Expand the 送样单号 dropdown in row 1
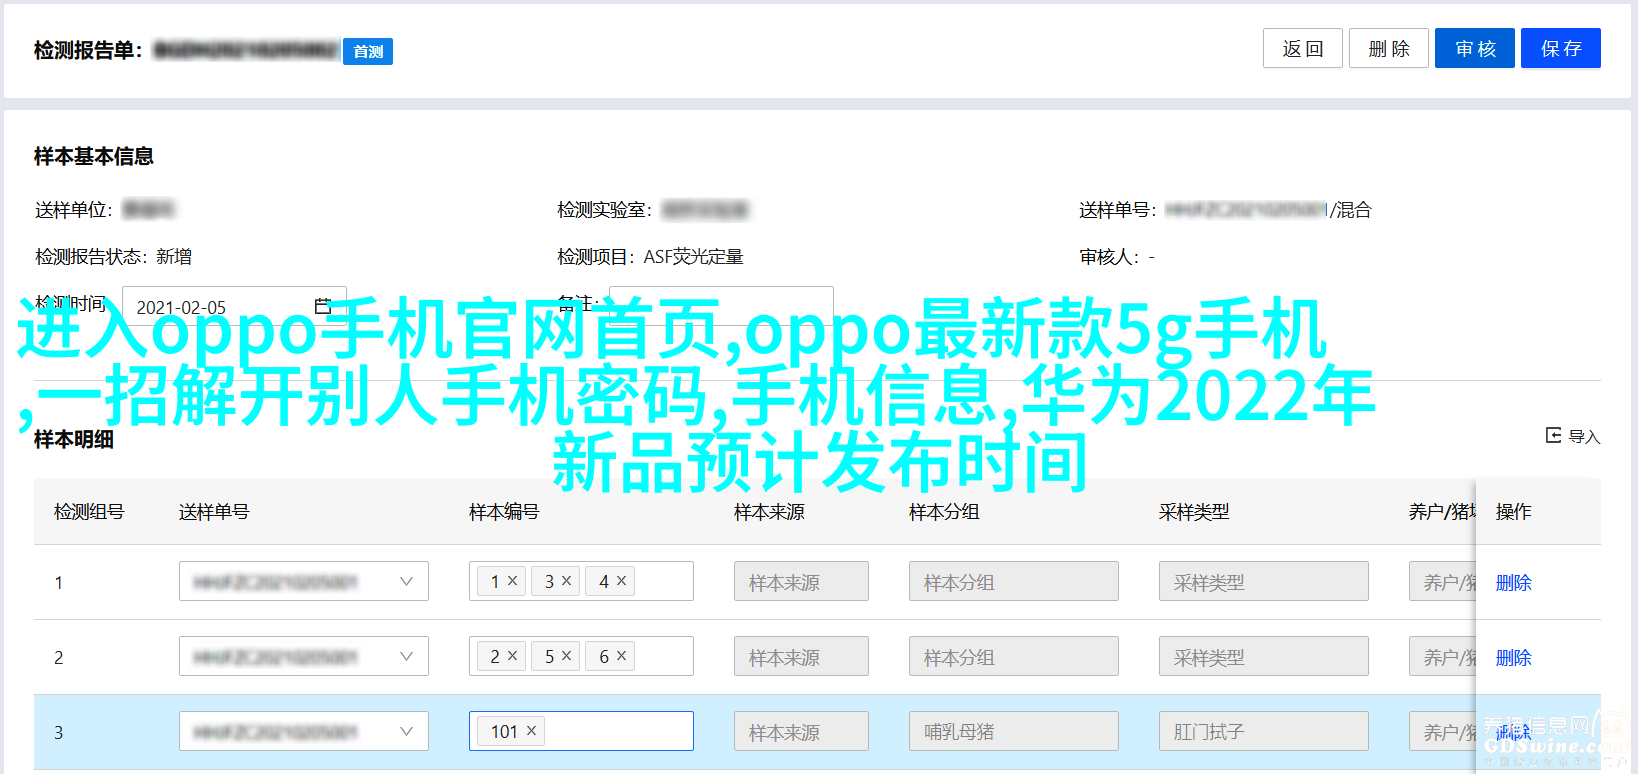This screenshot has width=1638, height=774. [x=406, y=581]
